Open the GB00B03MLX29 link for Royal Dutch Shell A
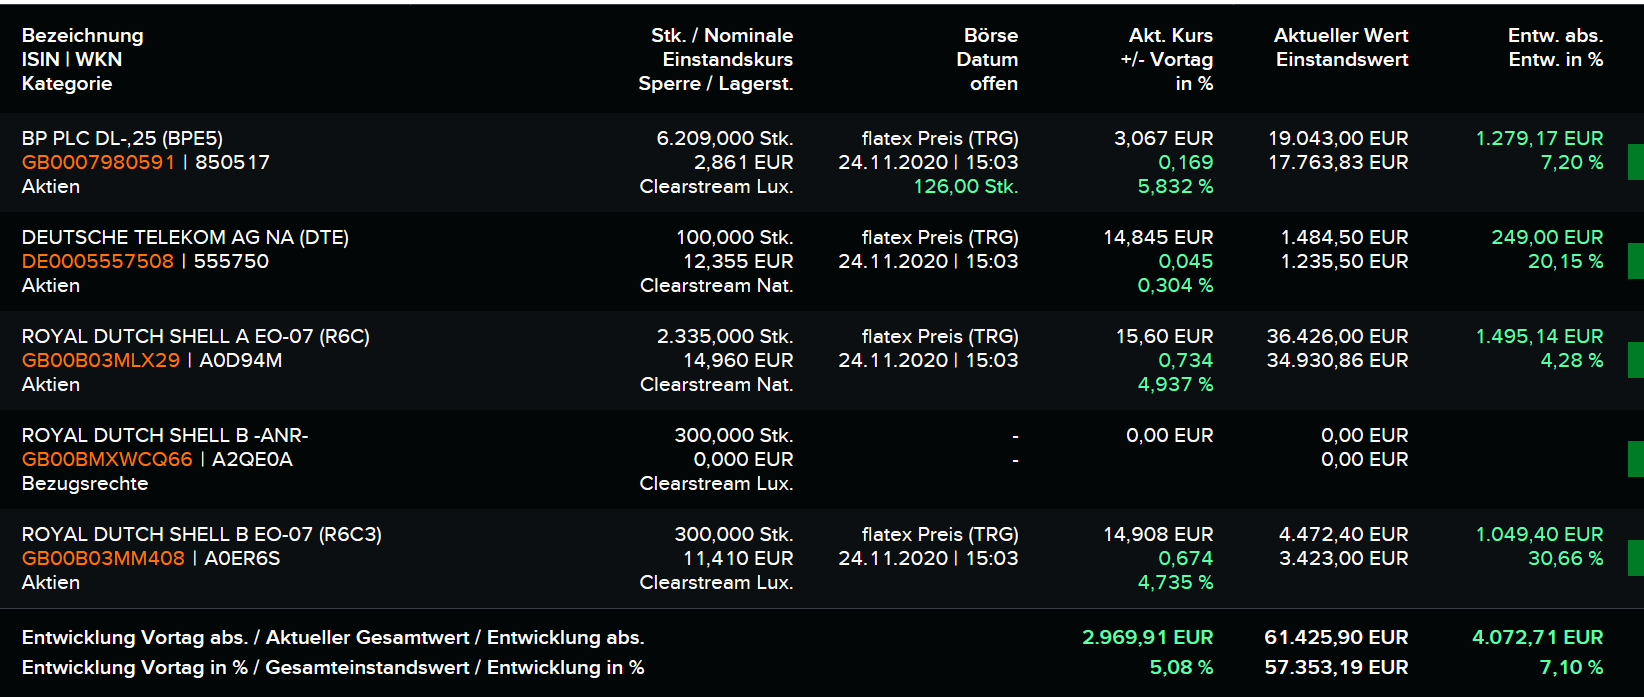 [x=101, y=360]
